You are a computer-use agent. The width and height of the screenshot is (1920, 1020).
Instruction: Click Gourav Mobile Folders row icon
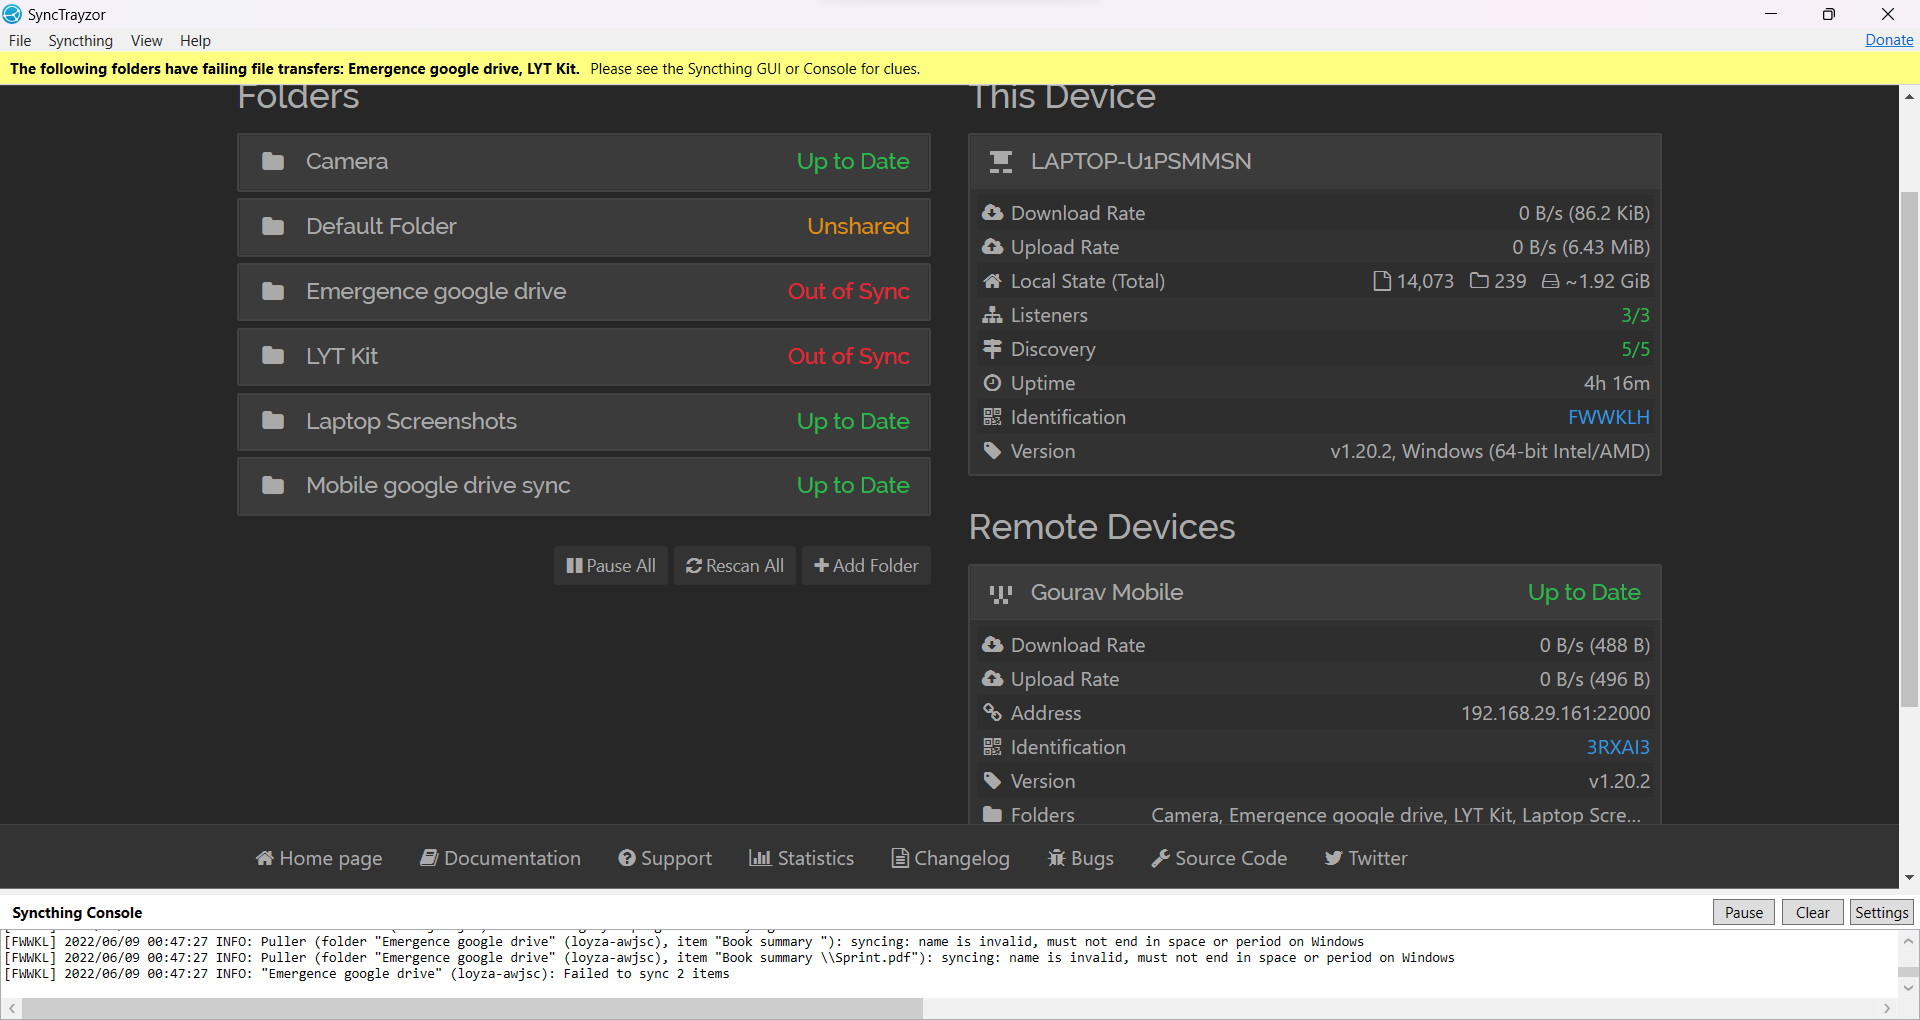(x=992, y=815)
